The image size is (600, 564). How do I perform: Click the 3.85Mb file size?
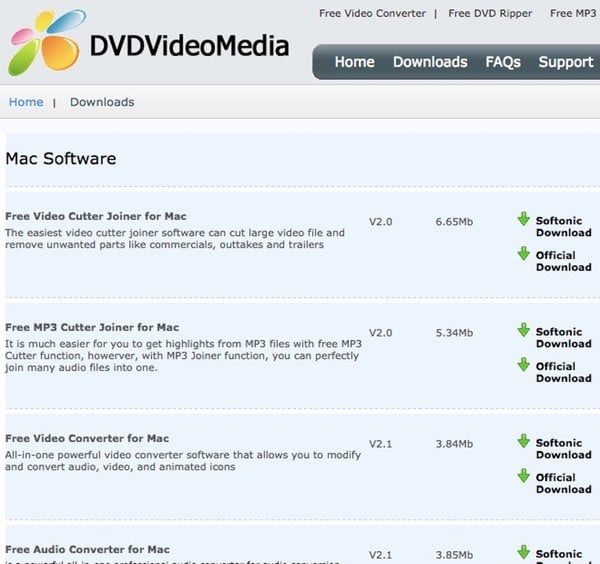coord(454,555)
